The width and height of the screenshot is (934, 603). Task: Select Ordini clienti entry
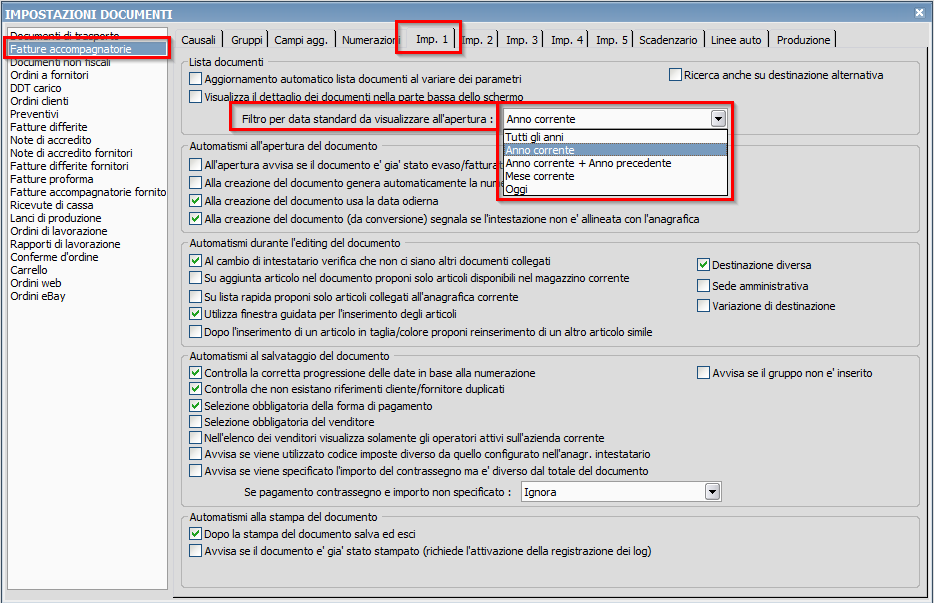[x=88, y=101]
